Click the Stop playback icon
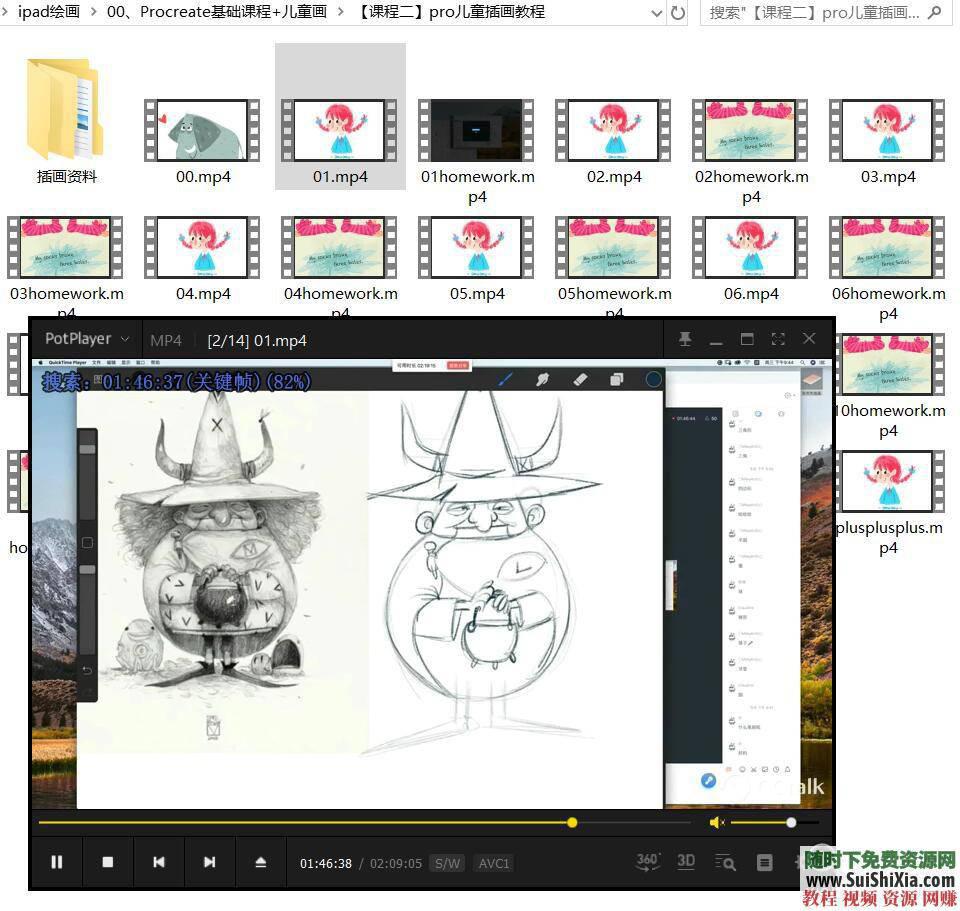The width and height of the screenshot is (960, 911). point(108,862)
